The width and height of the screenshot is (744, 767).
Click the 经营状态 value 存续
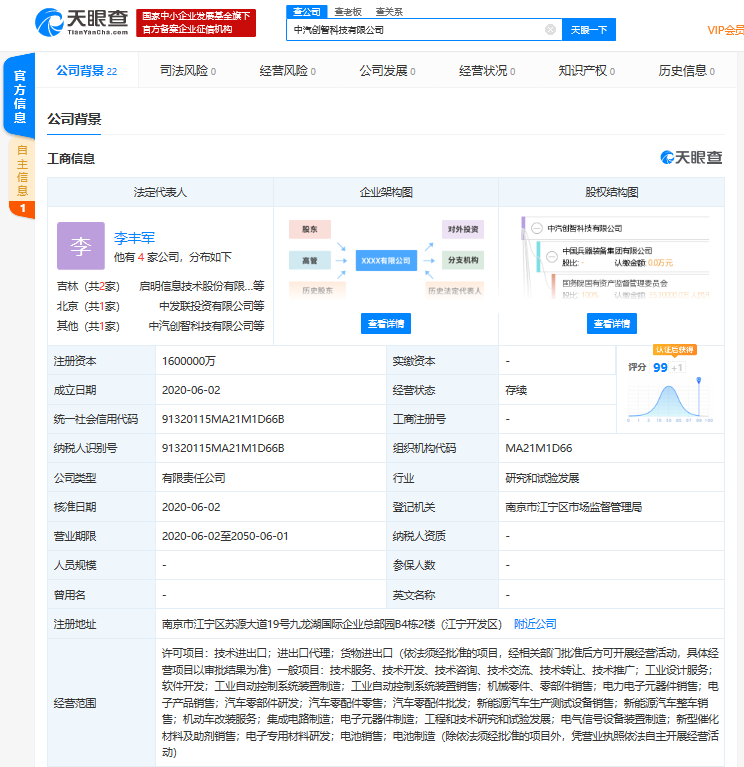point(516,390)
